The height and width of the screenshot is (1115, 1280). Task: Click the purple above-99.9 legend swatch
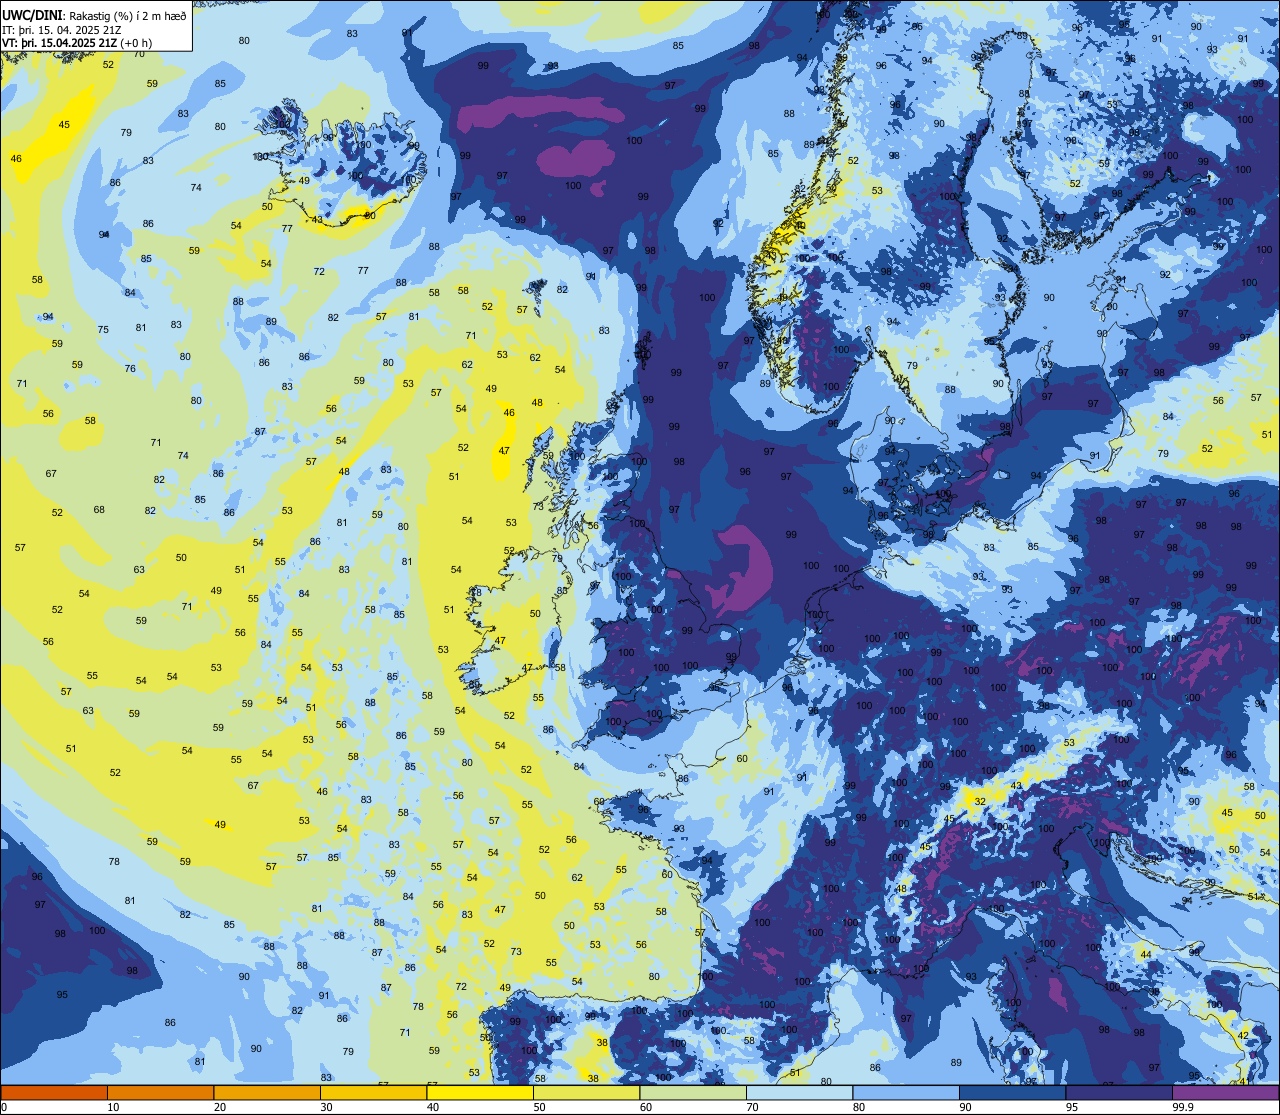tap(1225, 1093)
